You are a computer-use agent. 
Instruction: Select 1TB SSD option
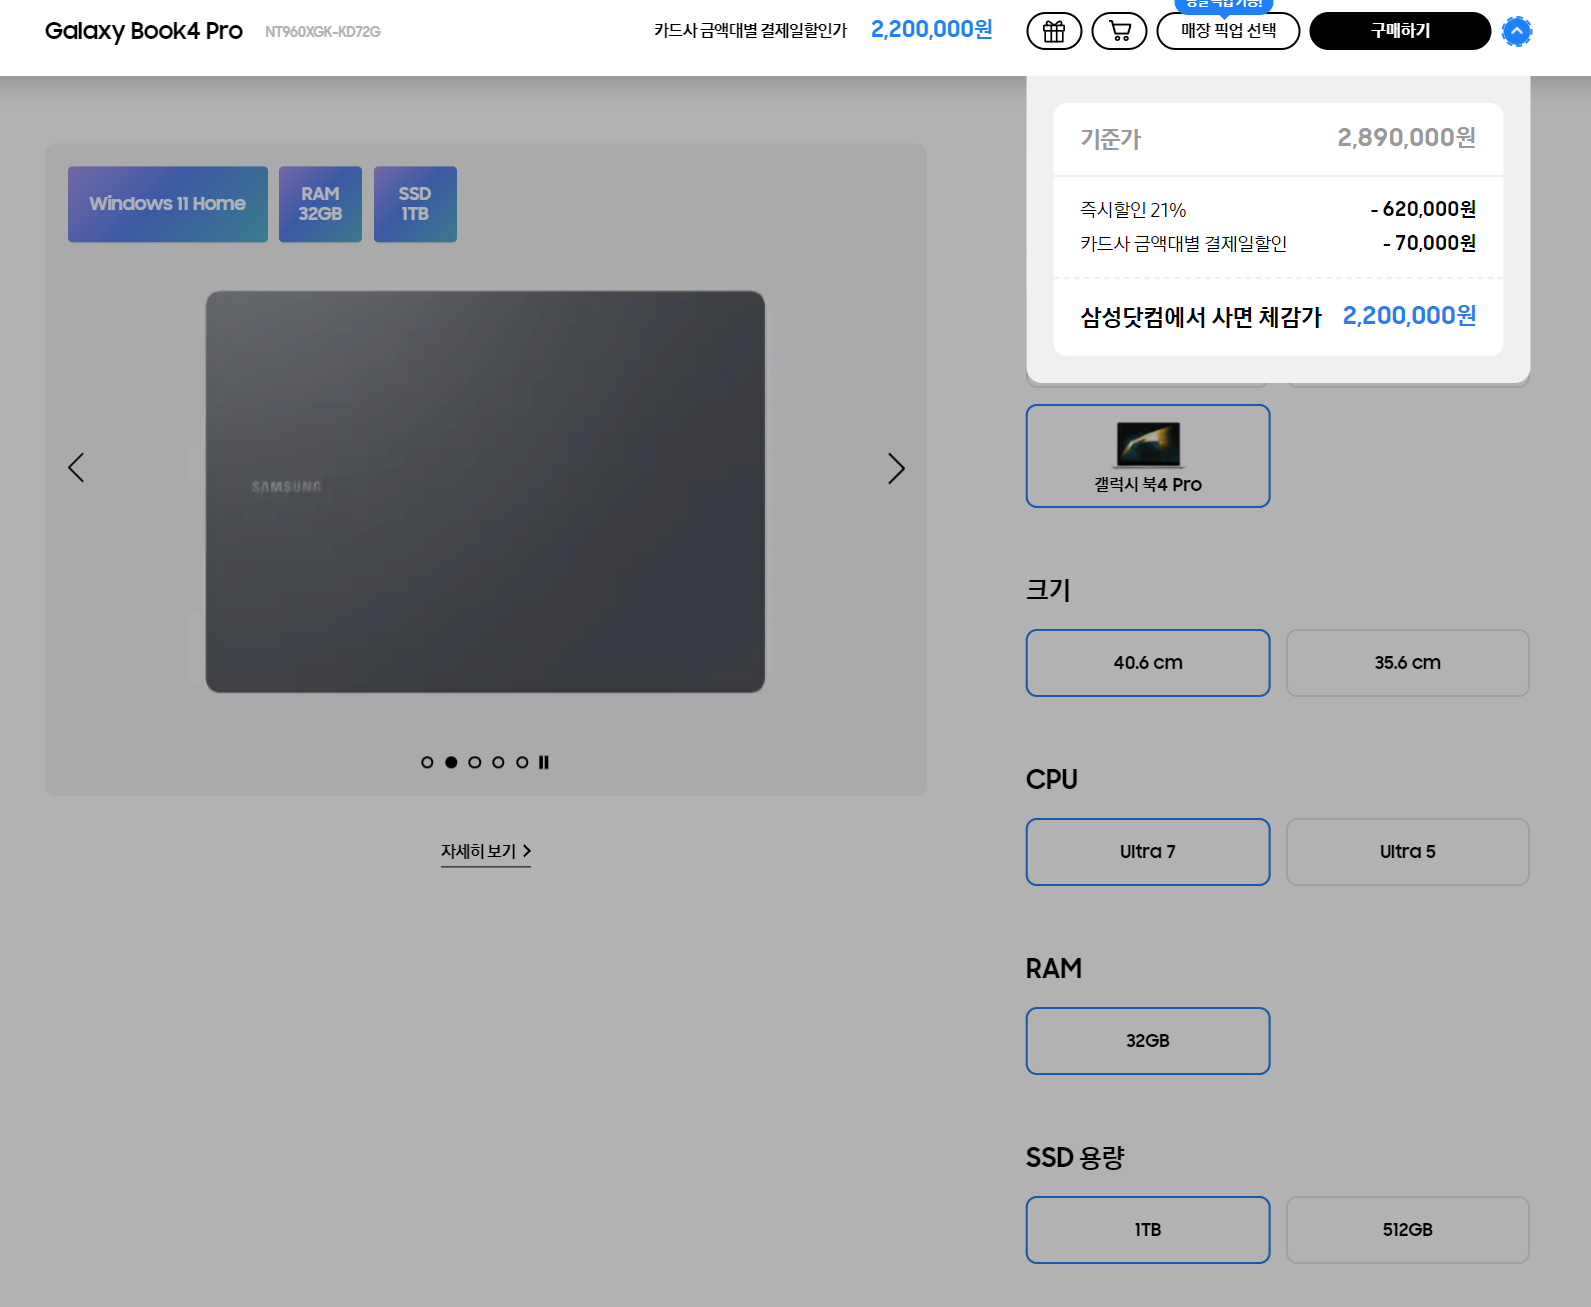[x=1148, y=1230]
